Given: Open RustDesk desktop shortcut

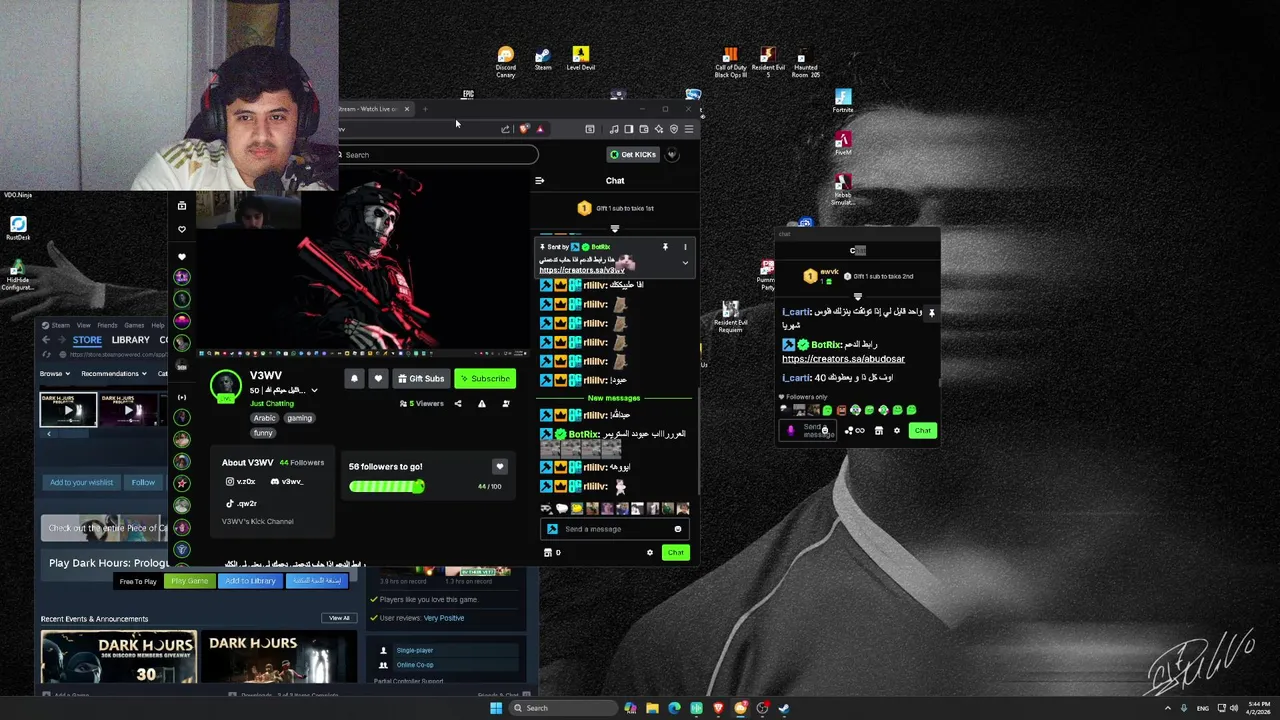Looking at the screenshot, I should click(x=18, y=228).
